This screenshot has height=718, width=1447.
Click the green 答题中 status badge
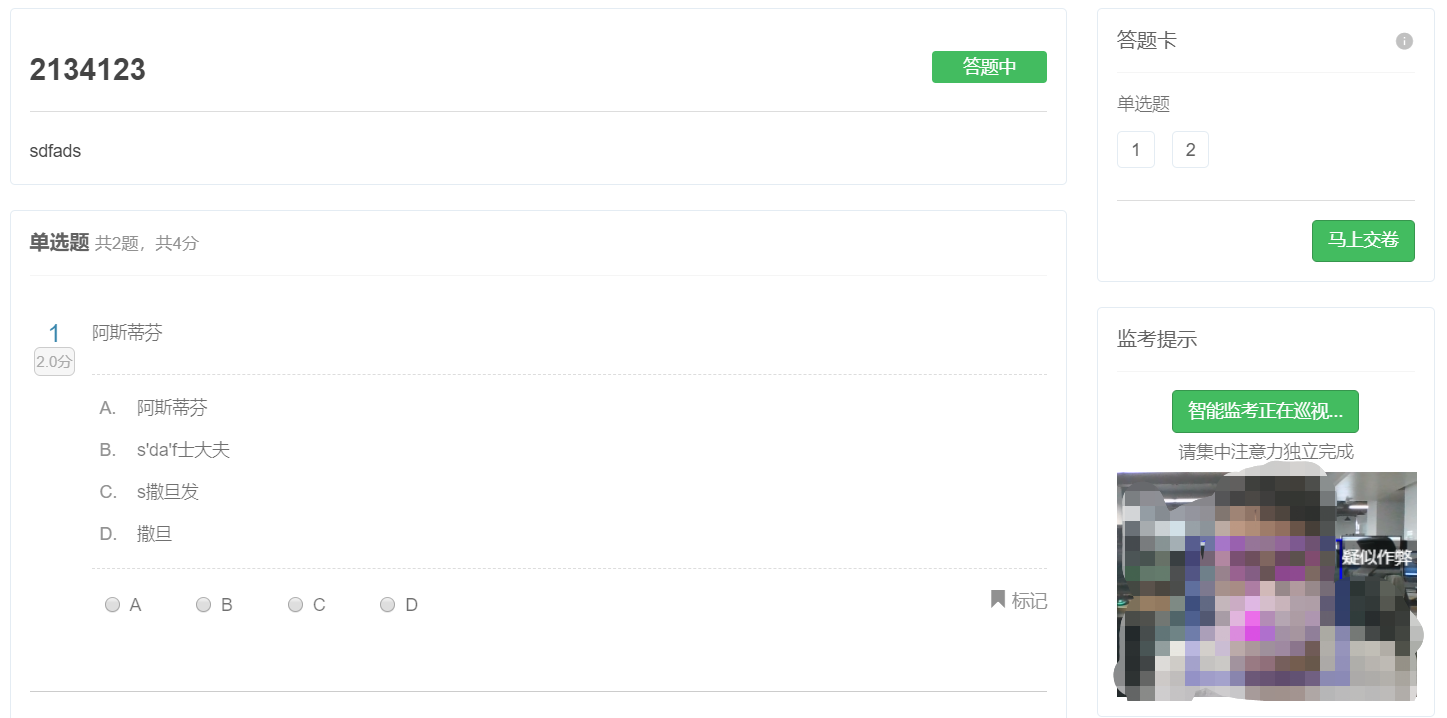(x=989, y=67)
